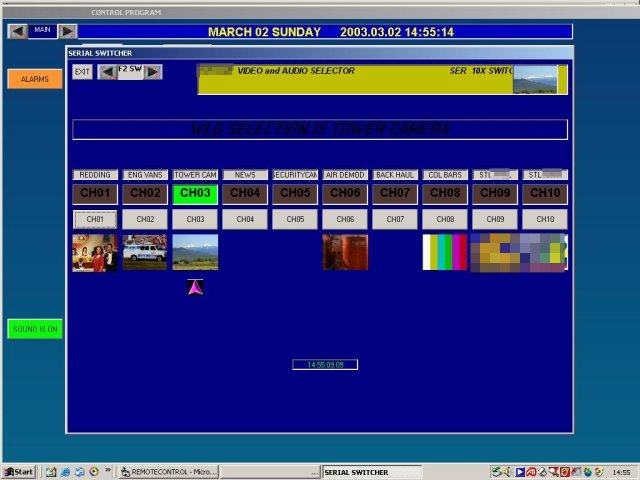Click the MAIN right arrow button

point(66,31)
